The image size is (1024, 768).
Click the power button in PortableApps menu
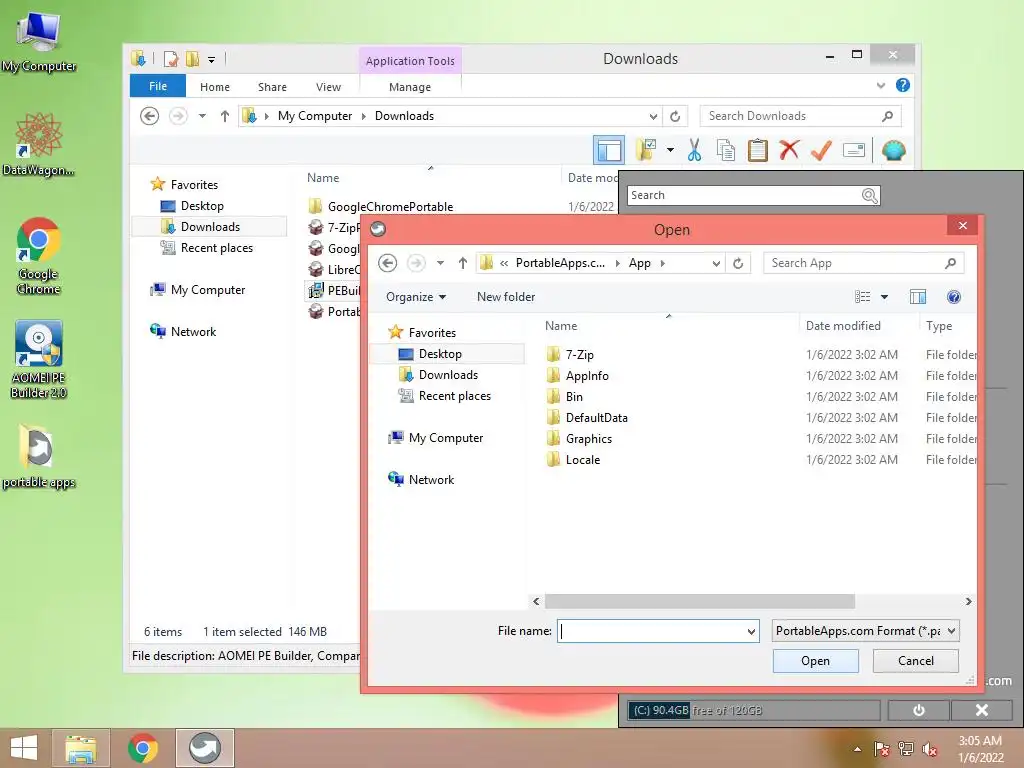point(919,710)
